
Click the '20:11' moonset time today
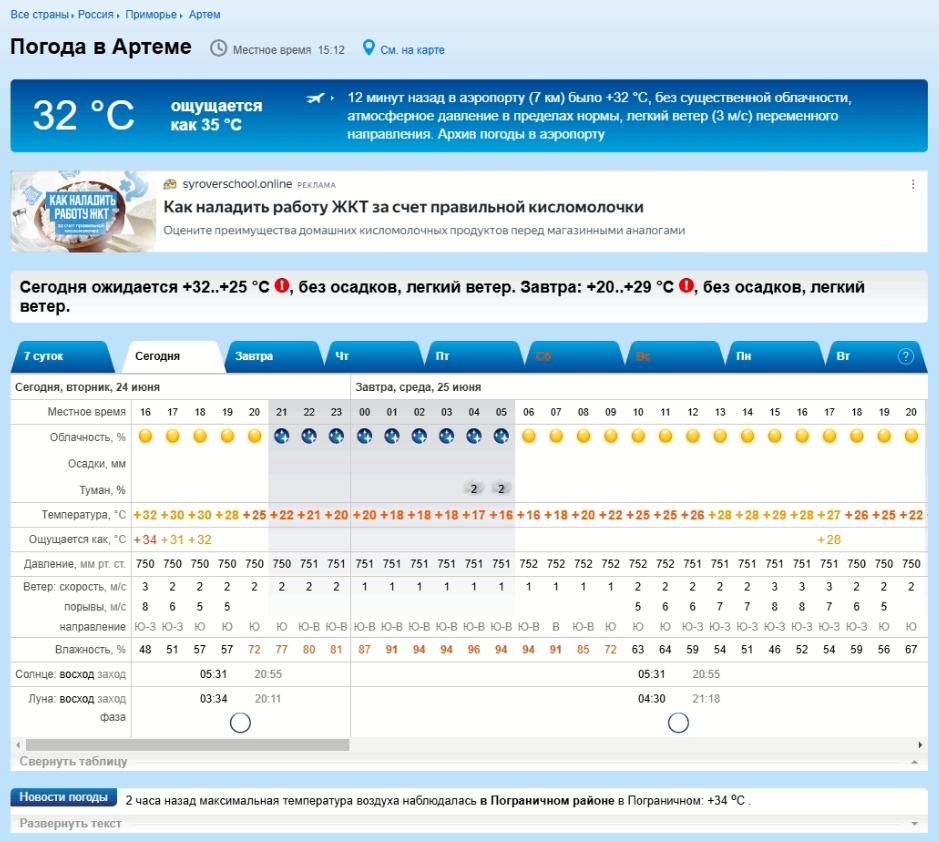(268, 699)
